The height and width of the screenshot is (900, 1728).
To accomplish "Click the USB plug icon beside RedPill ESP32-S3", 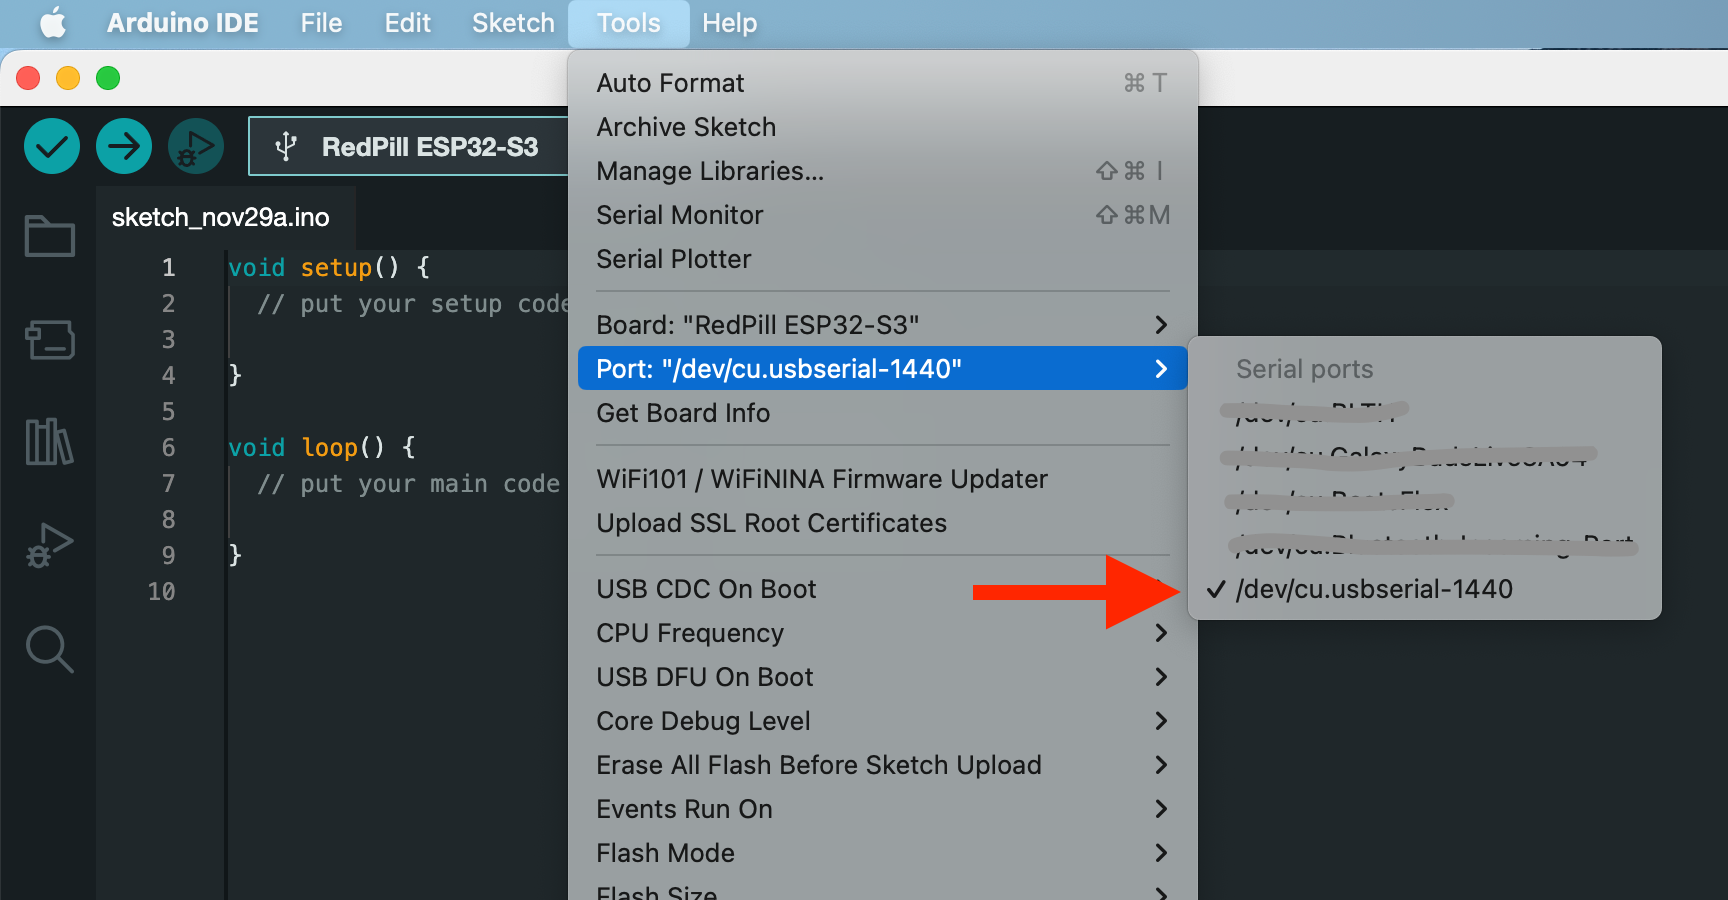I will coord(287,146).
